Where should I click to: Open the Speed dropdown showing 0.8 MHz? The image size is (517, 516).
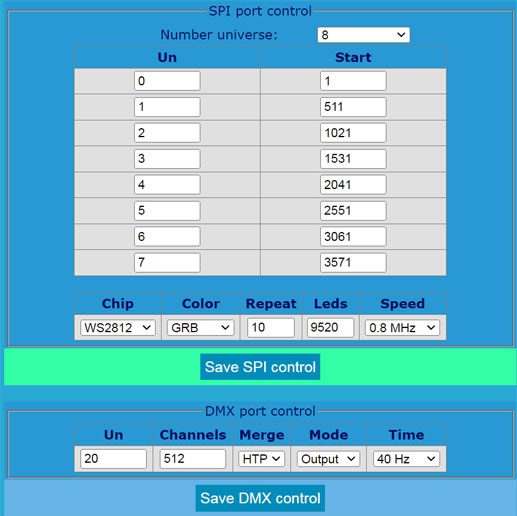click(402, 328)
